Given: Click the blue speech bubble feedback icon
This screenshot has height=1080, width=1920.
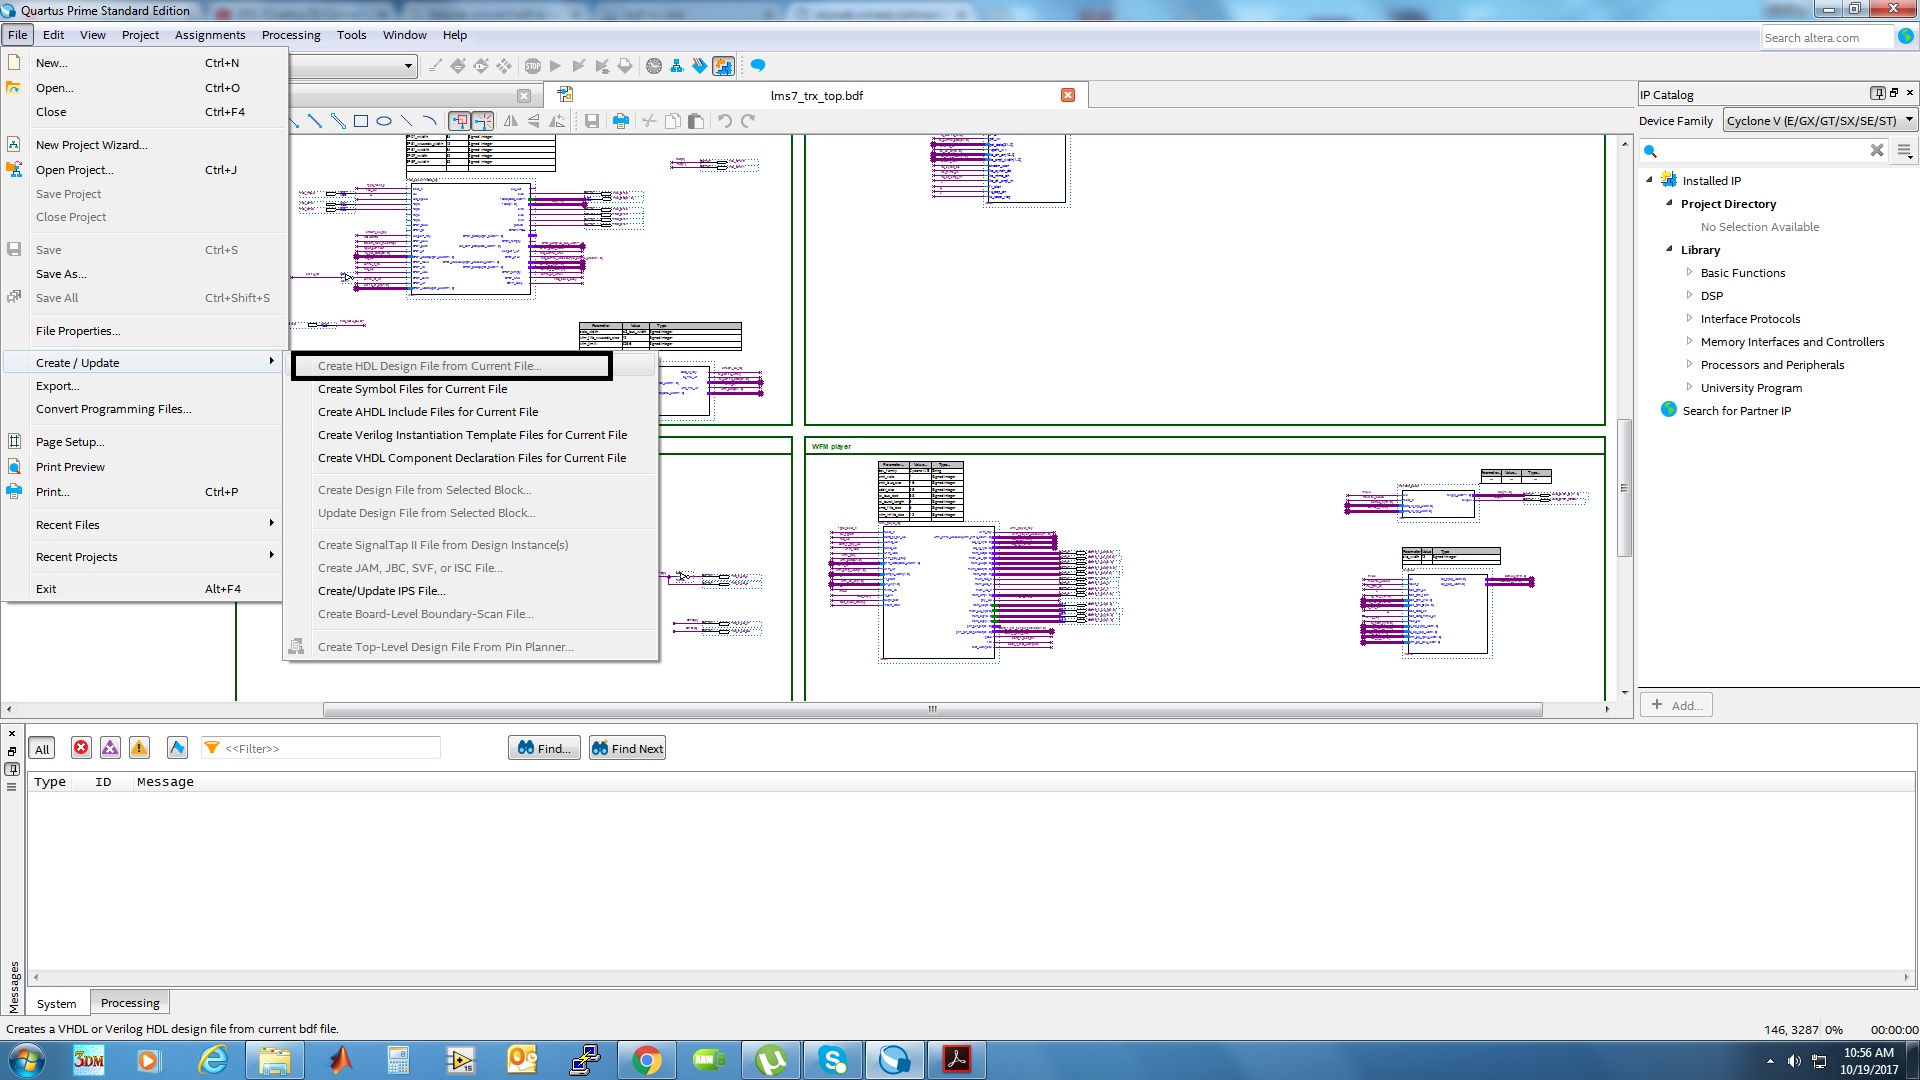Looking at the screenshot, I should tap(758, 66).
